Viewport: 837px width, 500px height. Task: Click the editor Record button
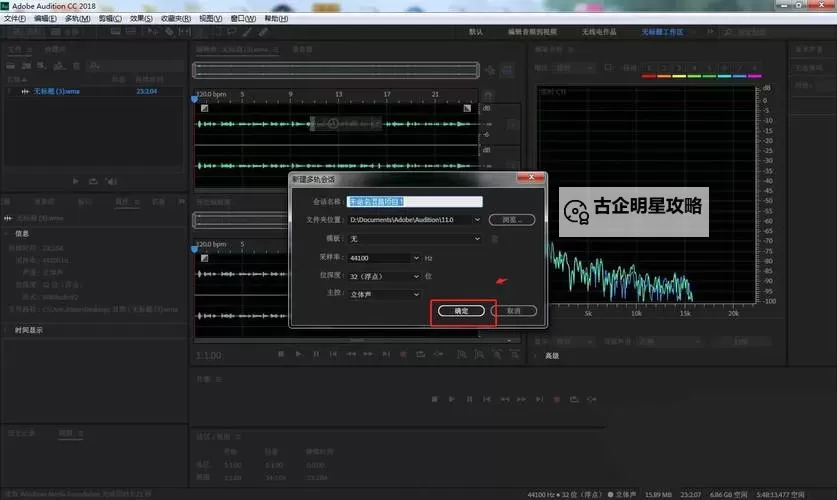tap(403, 354)
